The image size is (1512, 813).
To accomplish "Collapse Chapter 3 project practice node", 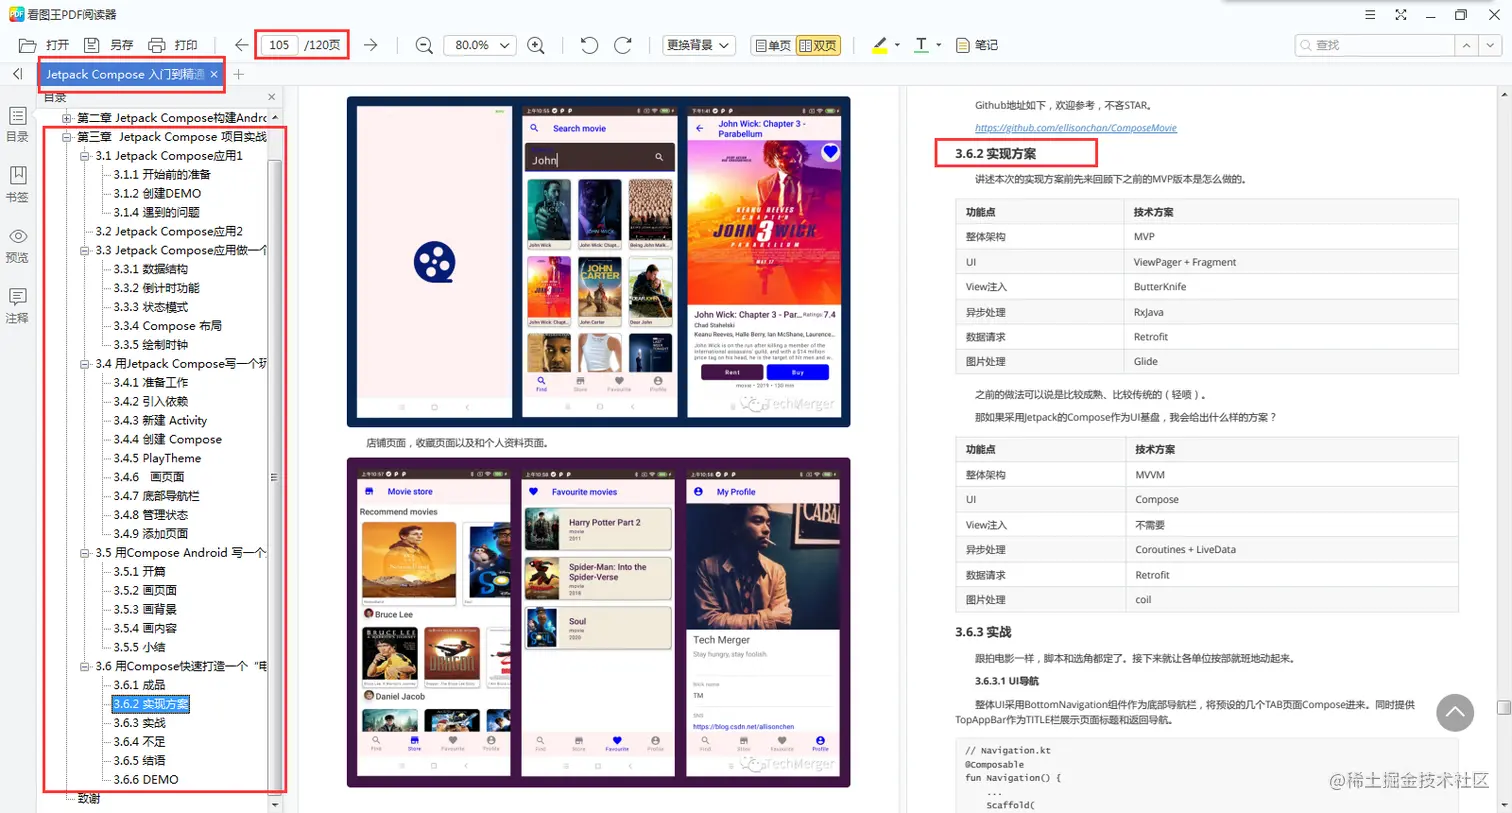I will tap(67, 137).
